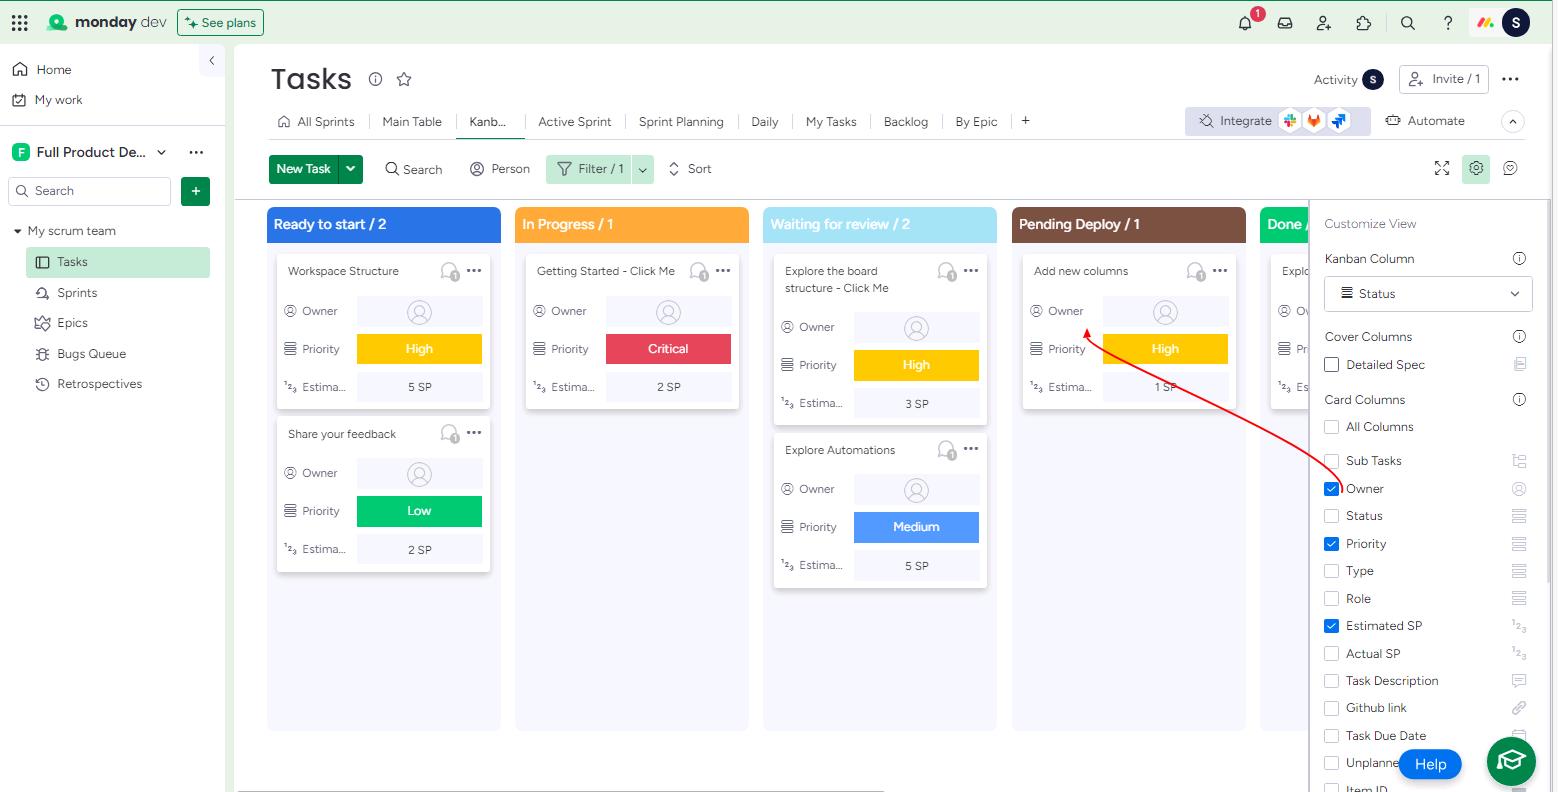The height and width of the screenshot is (792, 1558).
Task: Open the help question mark icon
Action: pos(1448,23)
